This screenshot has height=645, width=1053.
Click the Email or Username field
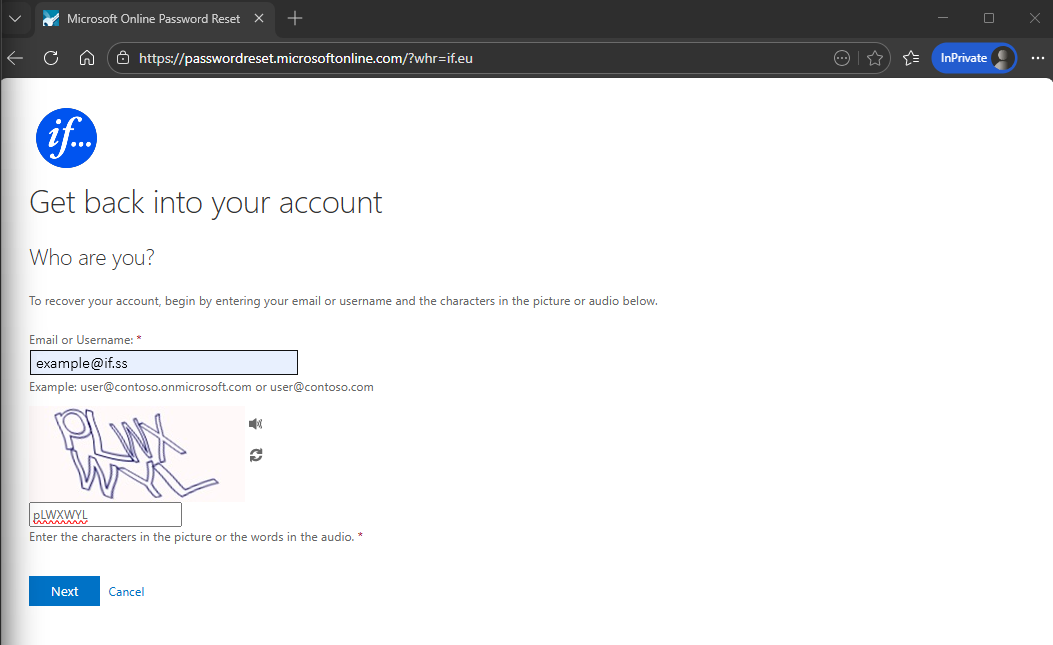[x=164, y=363]
